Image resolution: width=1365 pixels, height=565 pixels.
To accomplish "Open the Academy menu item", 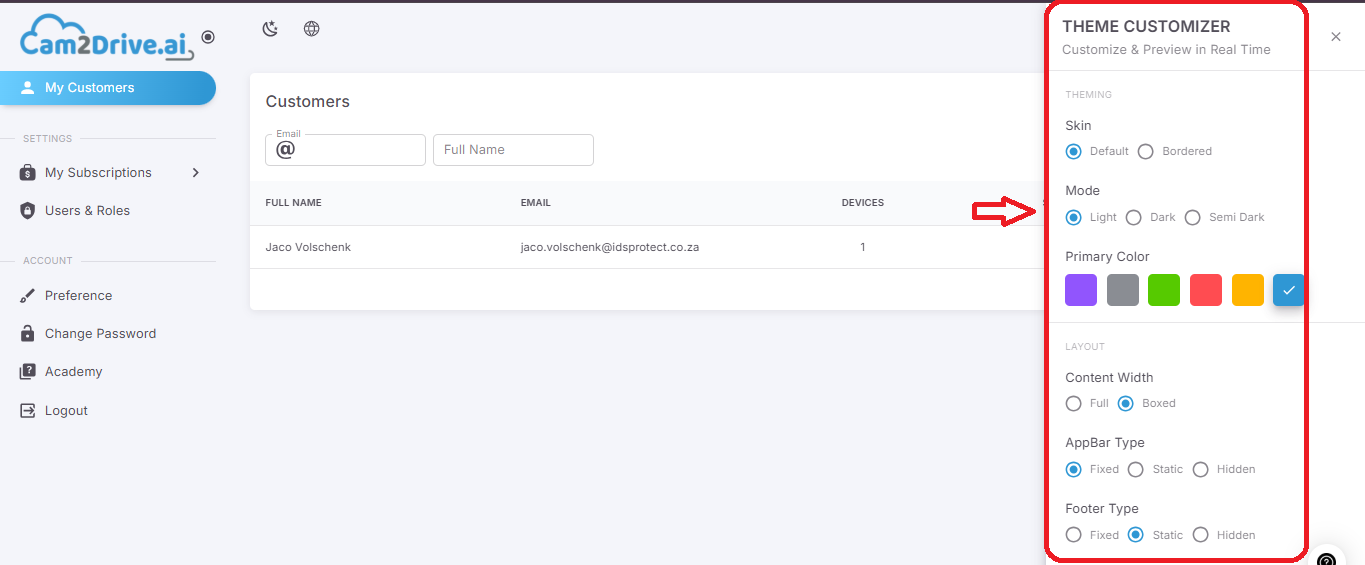I will [108, 372].
